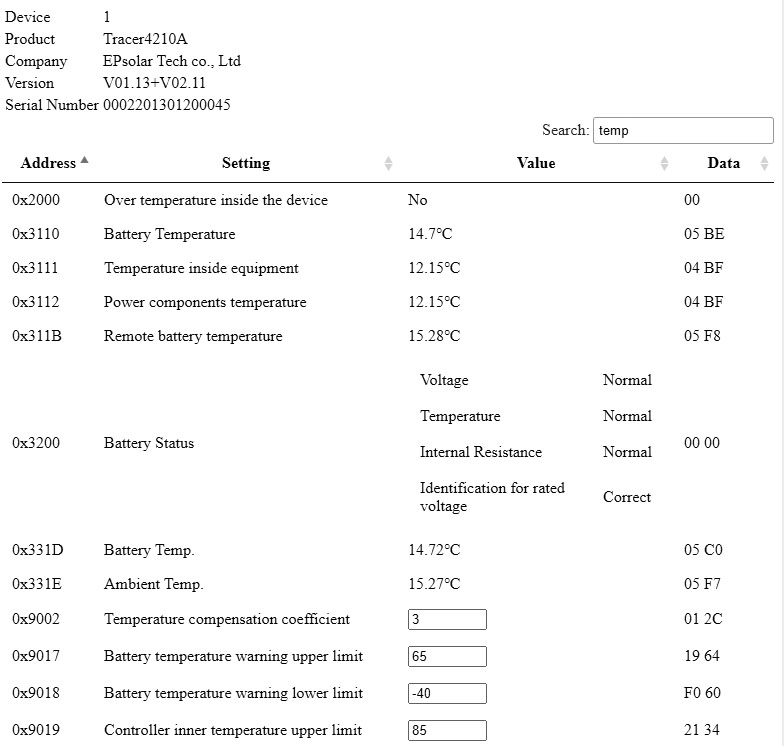Select the 0x3110 Battery Temperature row
784x746 pixels.
point(170,234)
